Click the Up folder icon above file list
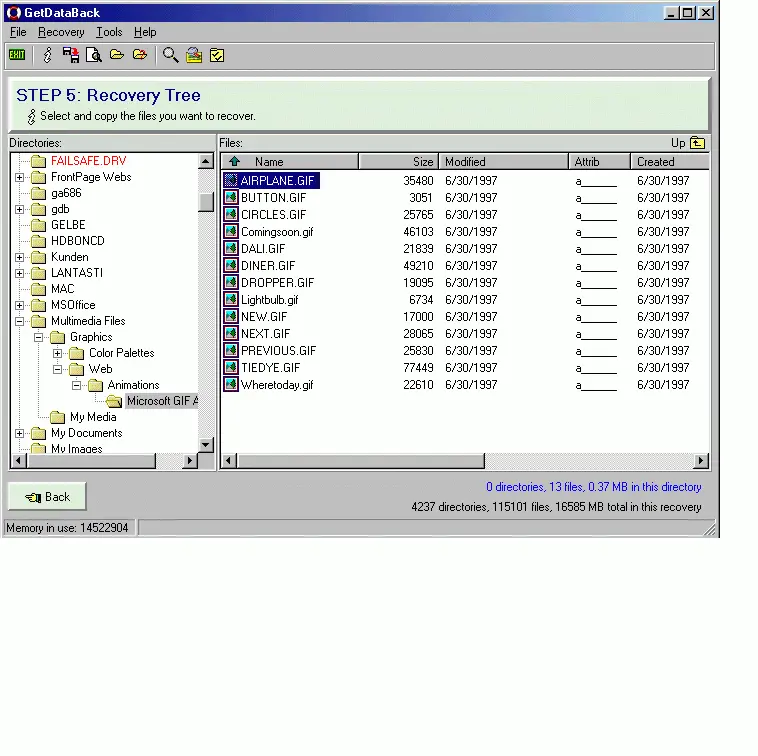 698,143
